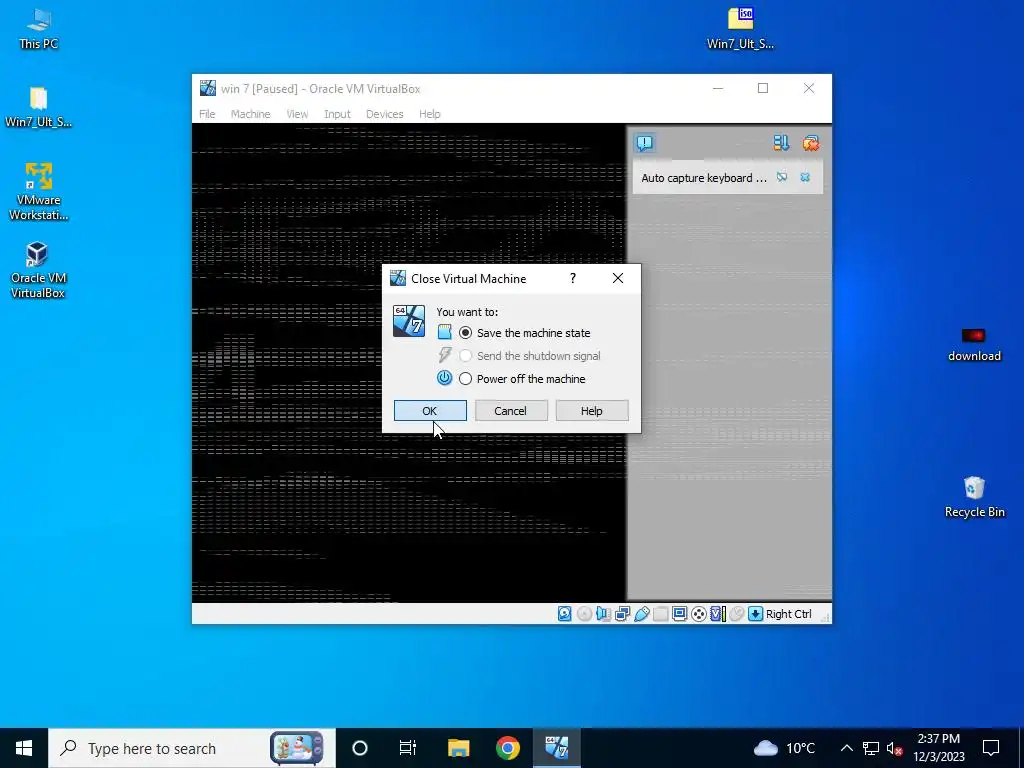The image size is (1024, 768).
Task: Click the remove all notifications icon
Action: pos(811,143)
